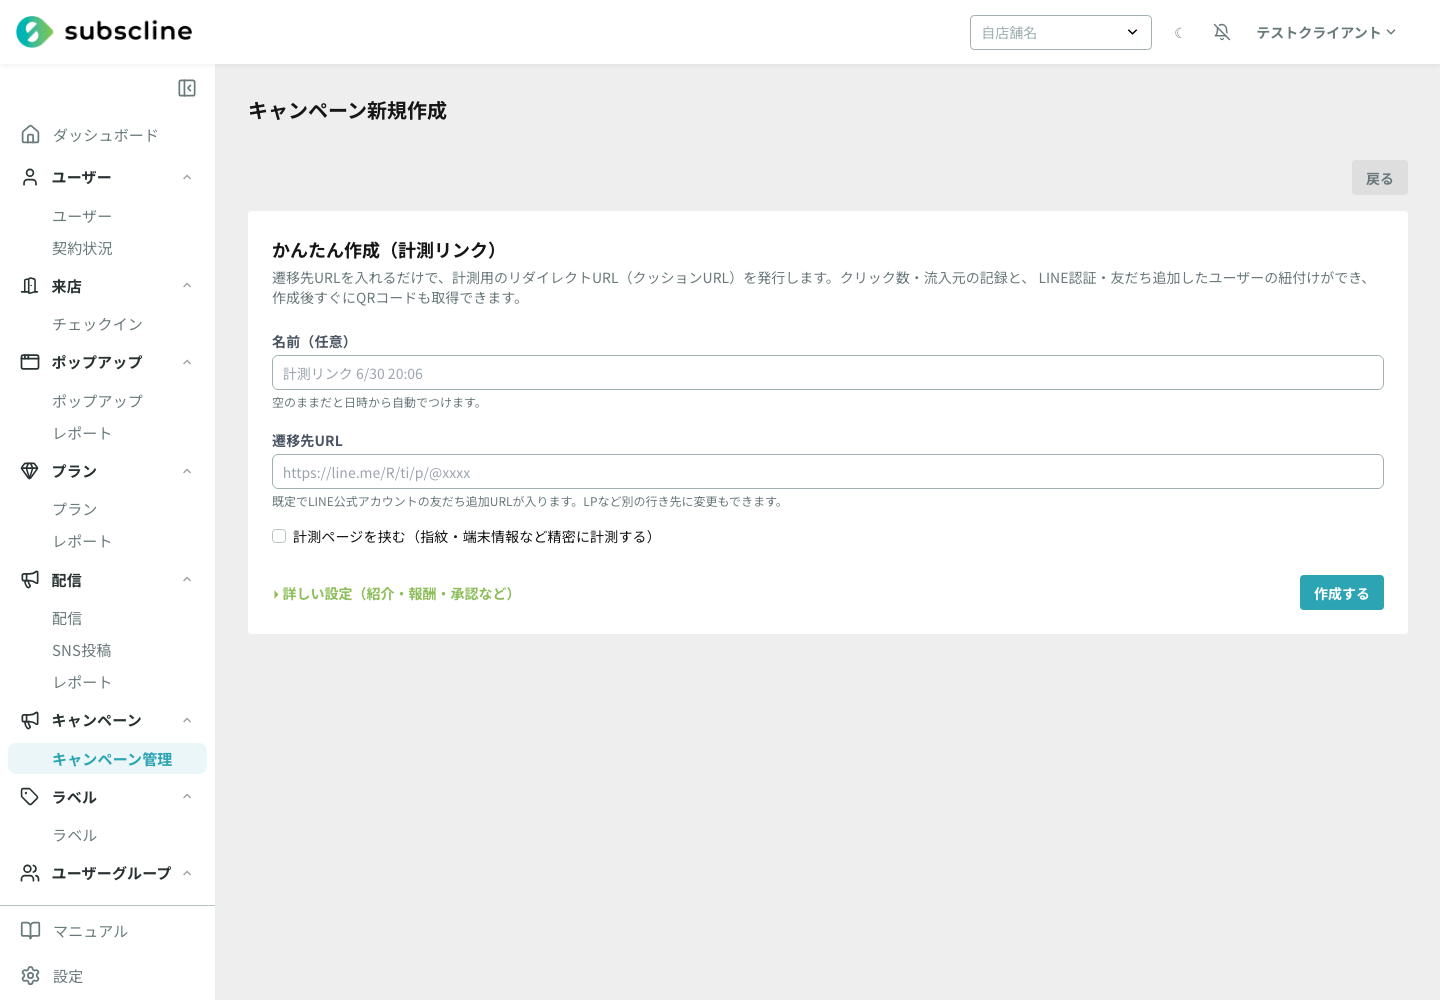Screen dimensions: 1440x1000
Task: Open the 自店舗名 store dropdown
Action: point(1061,32)
